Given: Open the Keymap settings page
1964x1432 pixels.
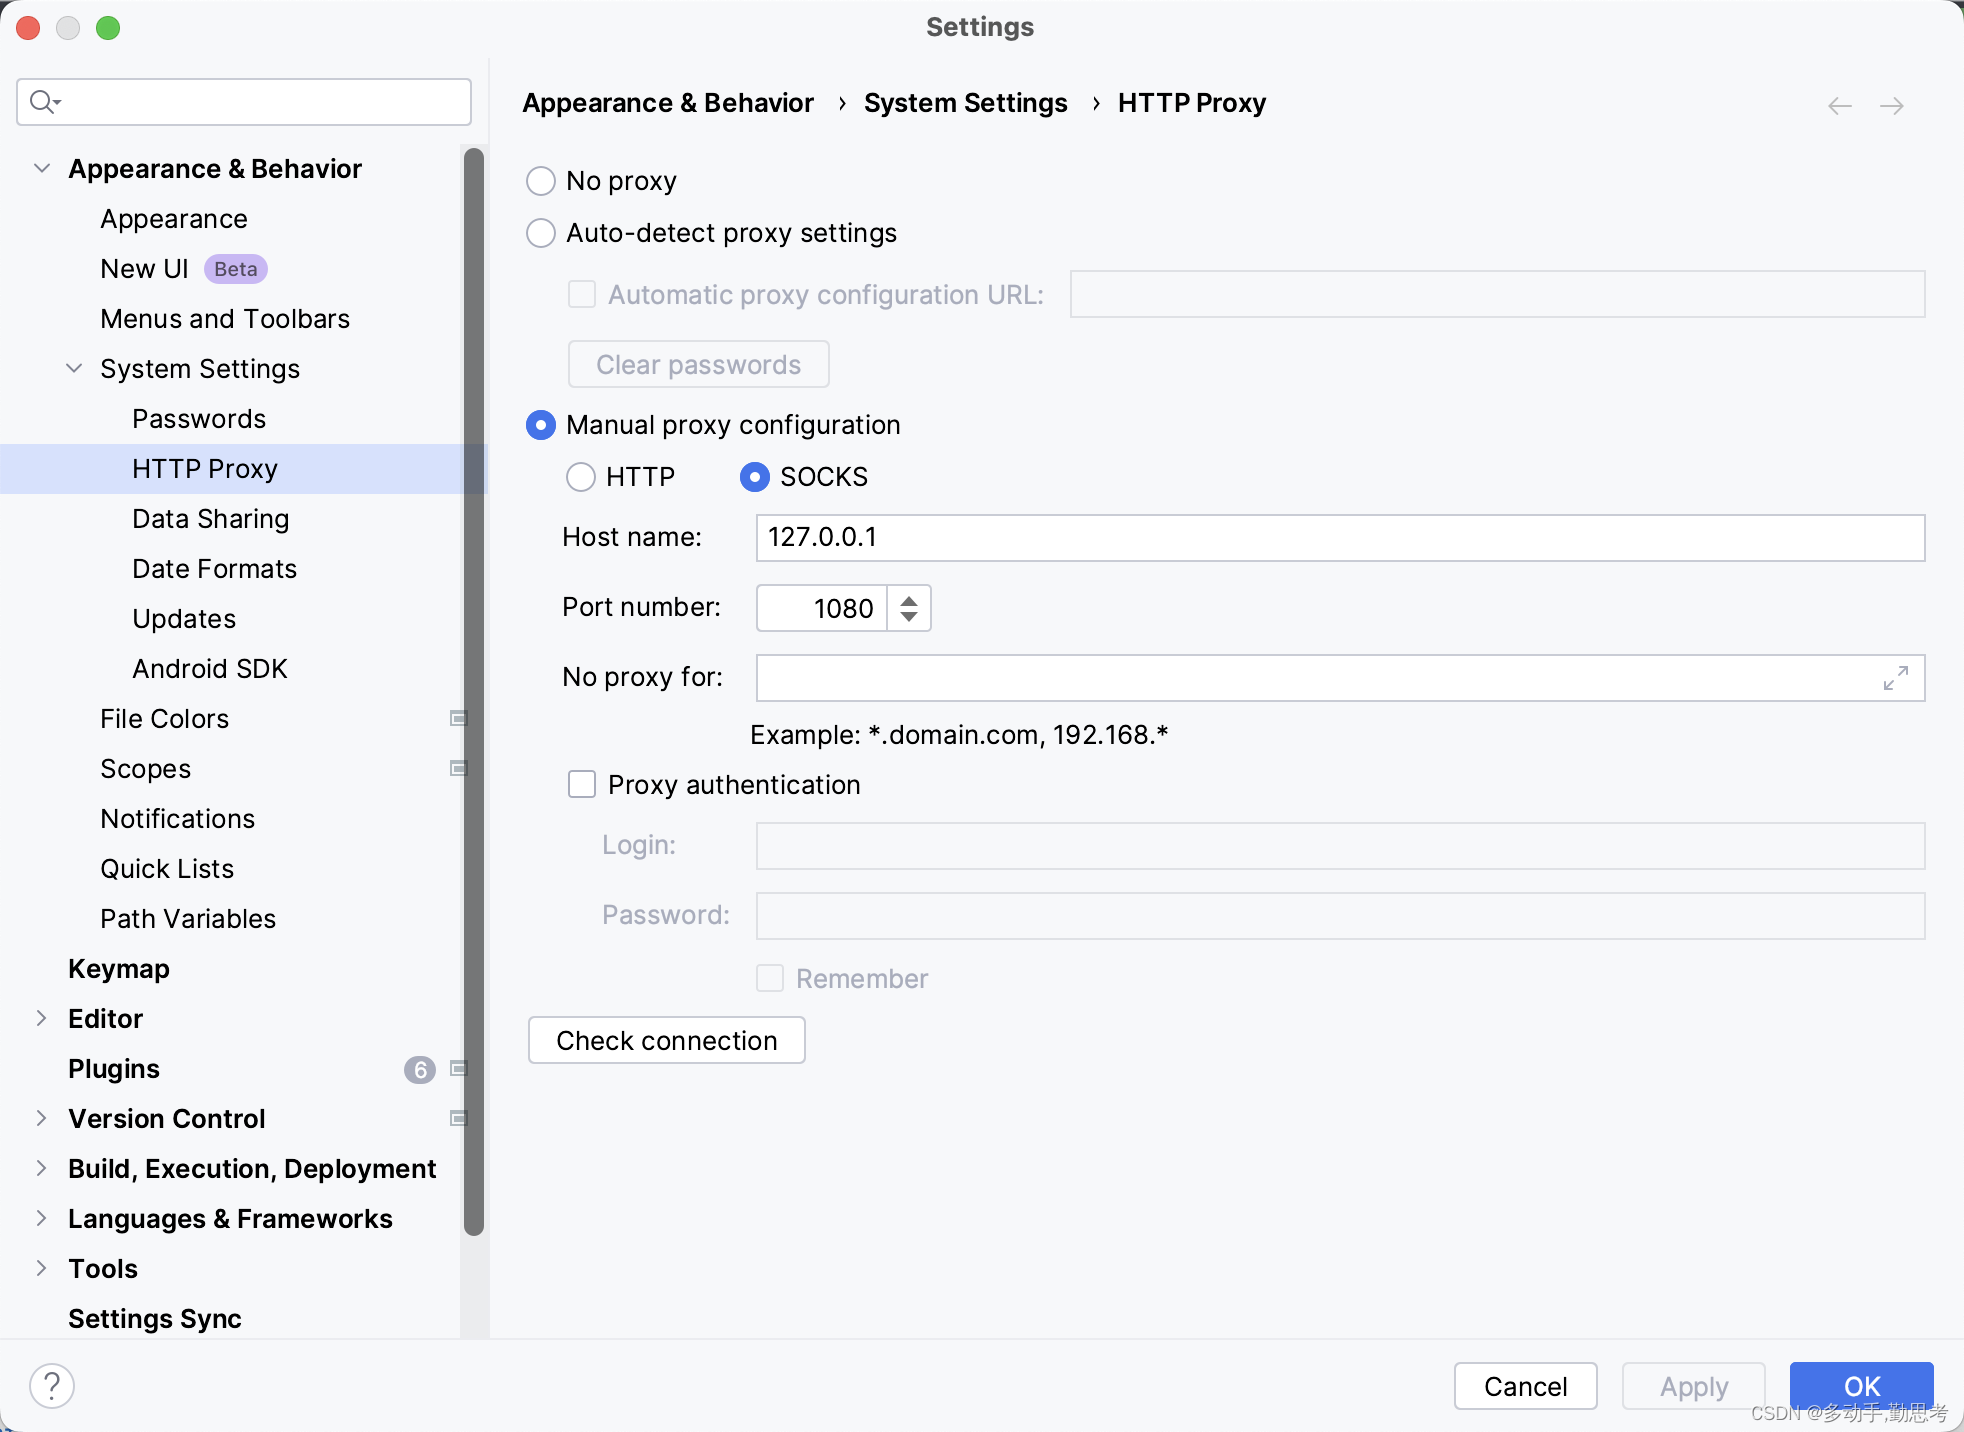Looking at the screenshot, I should 119,969.
